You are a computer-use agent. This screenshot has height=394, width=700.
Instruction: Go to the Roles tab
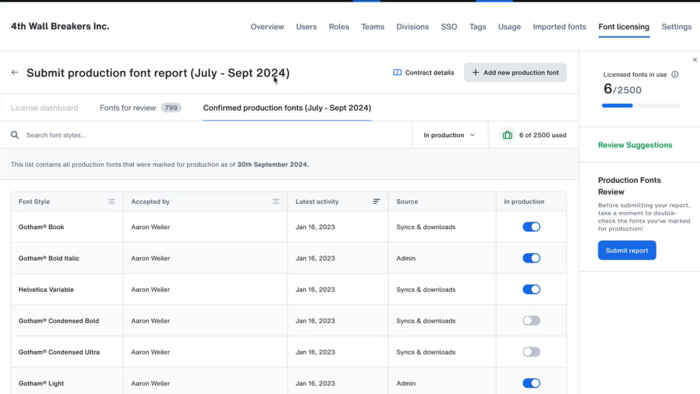[x=339, y=27]
